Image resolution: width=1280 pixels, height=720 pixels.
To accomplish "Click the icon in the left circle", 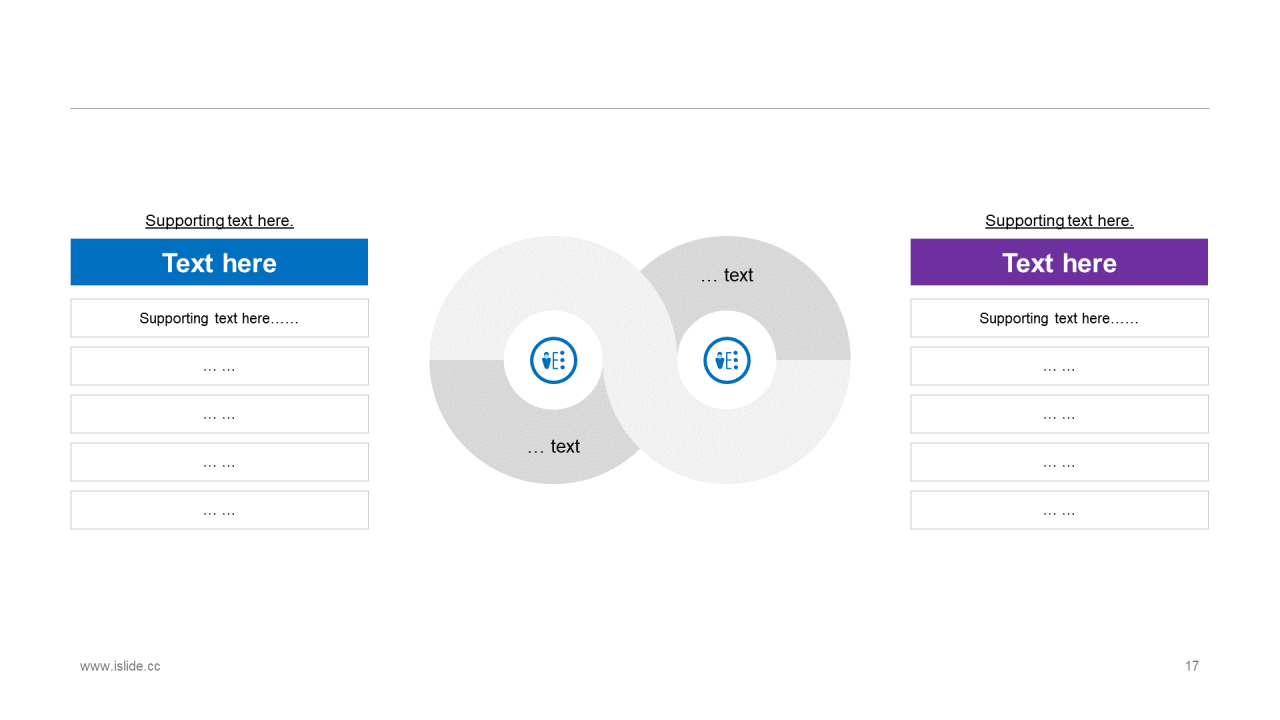I will point(553,360).
